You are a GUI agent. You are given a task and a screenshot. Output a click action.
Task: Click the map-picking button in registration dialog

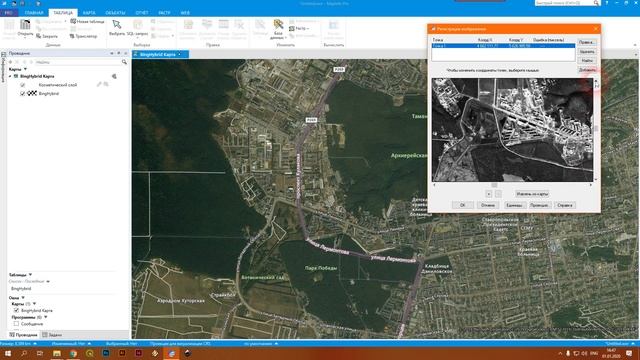[532, 194]
